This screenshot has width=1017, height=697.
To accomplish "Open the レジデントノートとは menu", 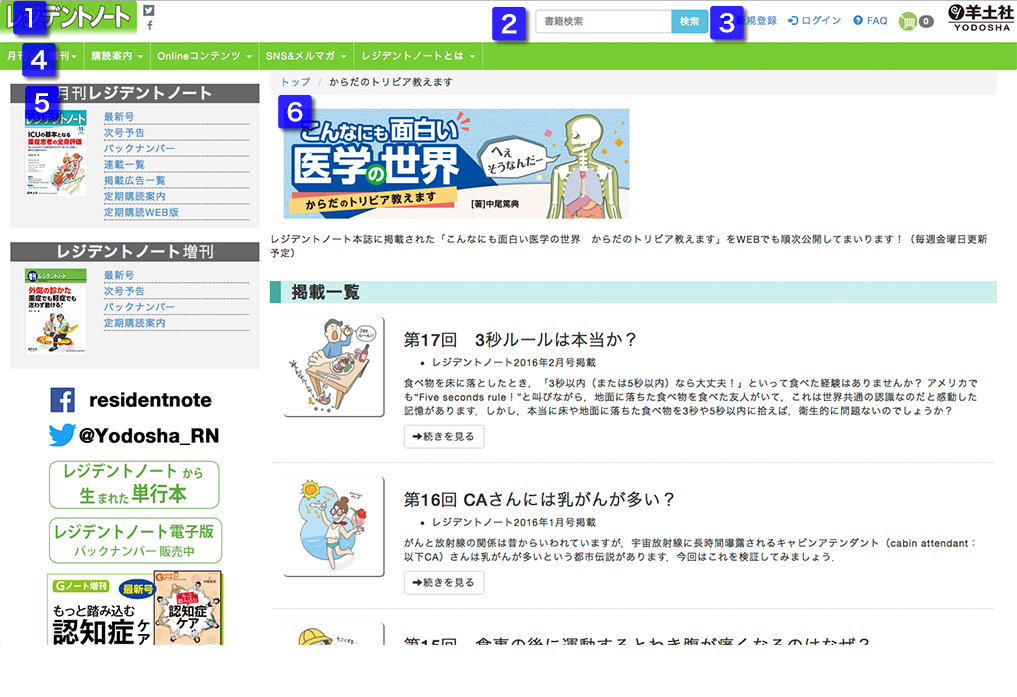I will coord(418,56).
